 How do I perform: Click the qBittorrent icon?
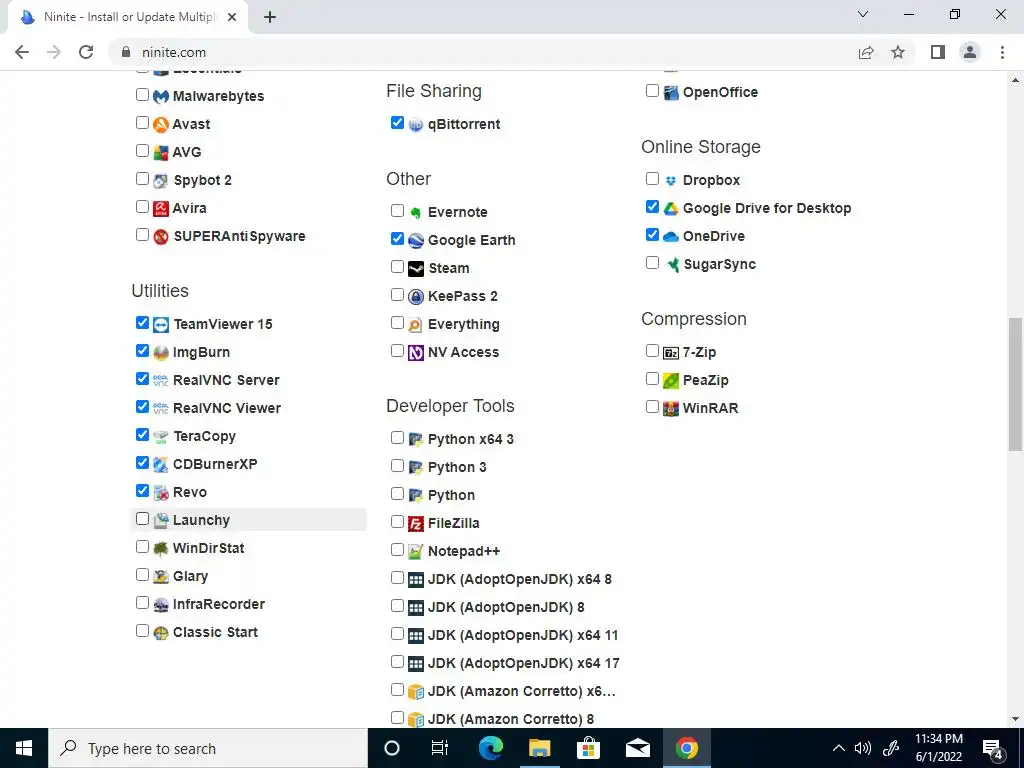416,125
